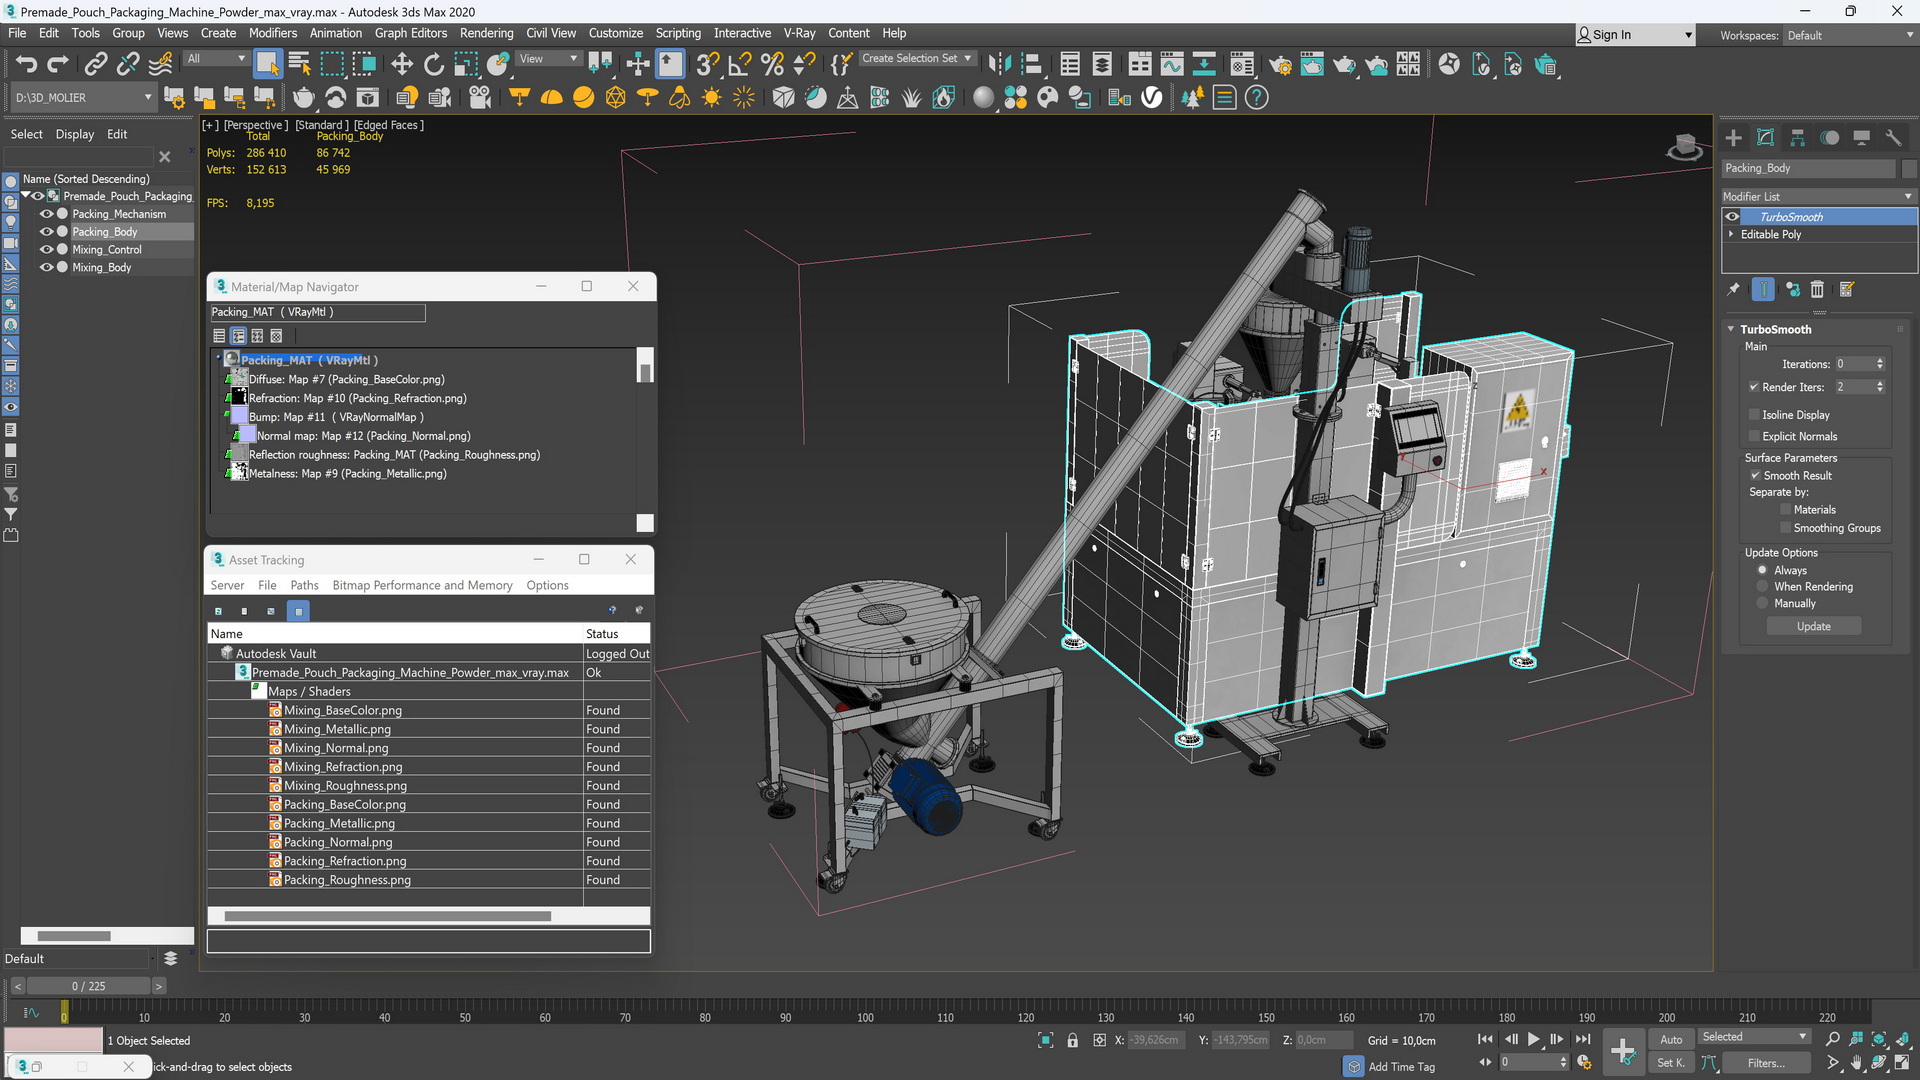This screenshot has height=1080, width=1920.
Task: Choose the Select and Move tool
Action: (402, 65)
